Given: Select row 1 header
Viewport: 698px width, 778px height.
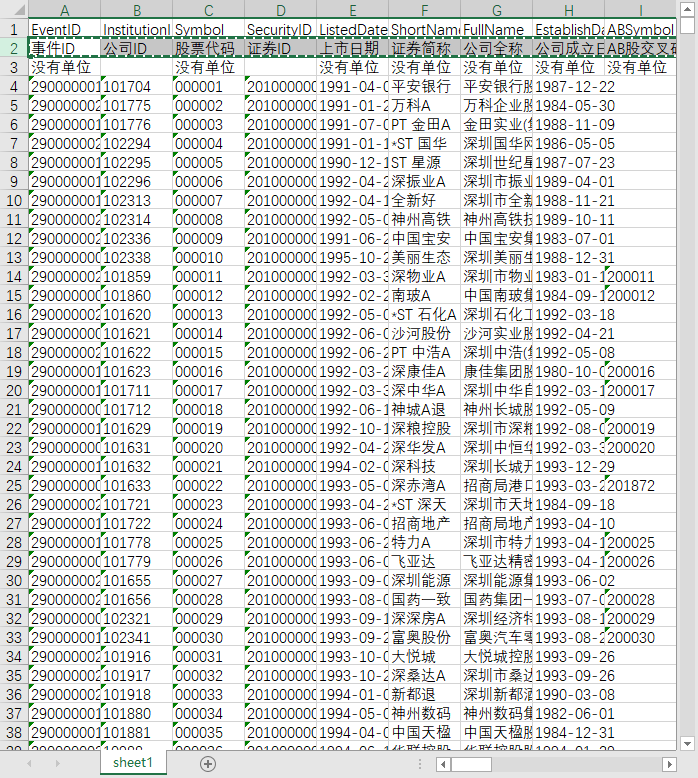Looking at the screenshot, I should coord(14,29).
